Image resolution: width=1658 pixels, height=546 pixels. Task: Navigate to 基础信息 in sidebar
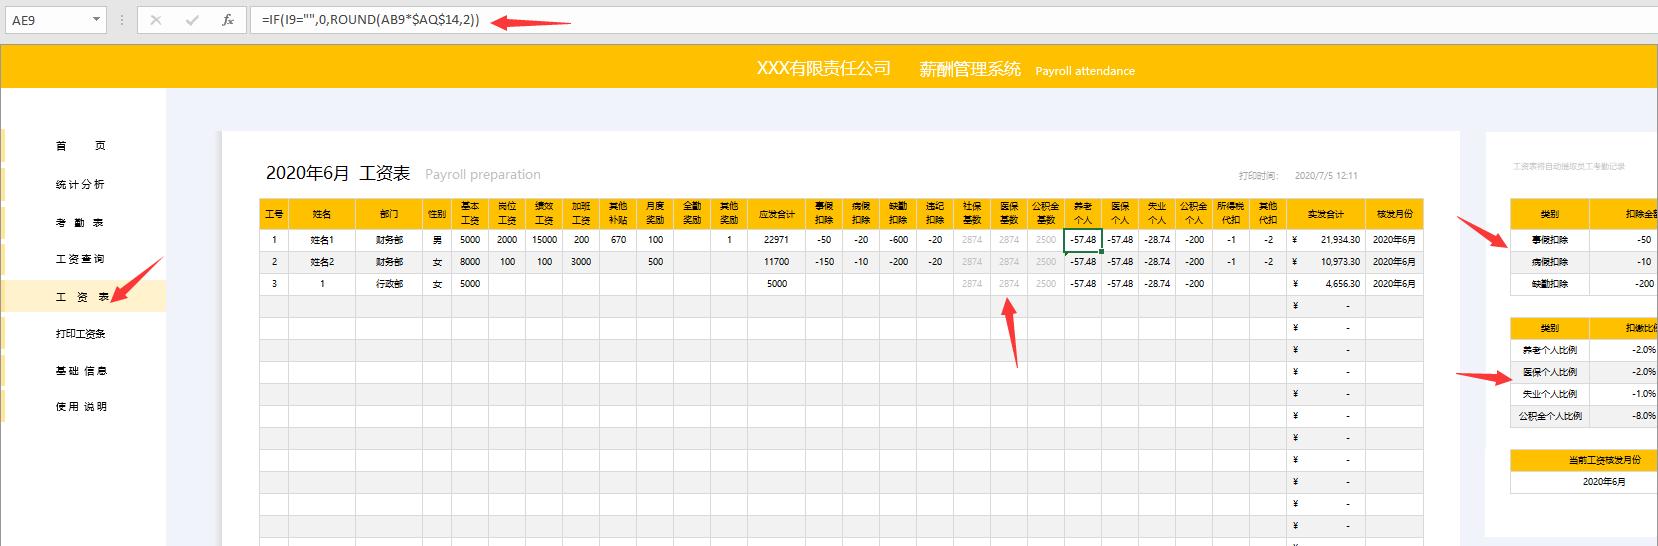(81, 371)
